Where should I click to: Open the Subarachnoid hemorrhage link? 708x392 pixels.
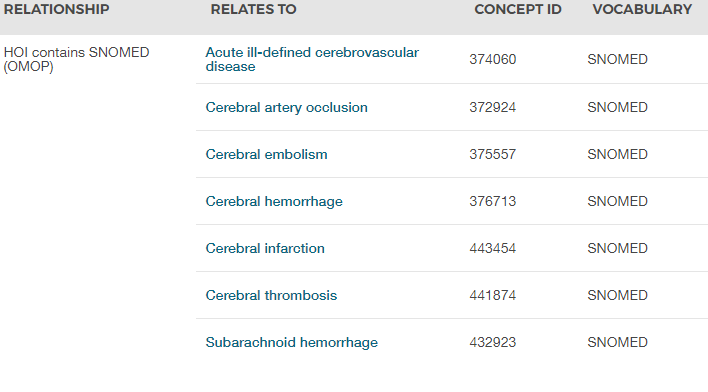coord(292,342)
